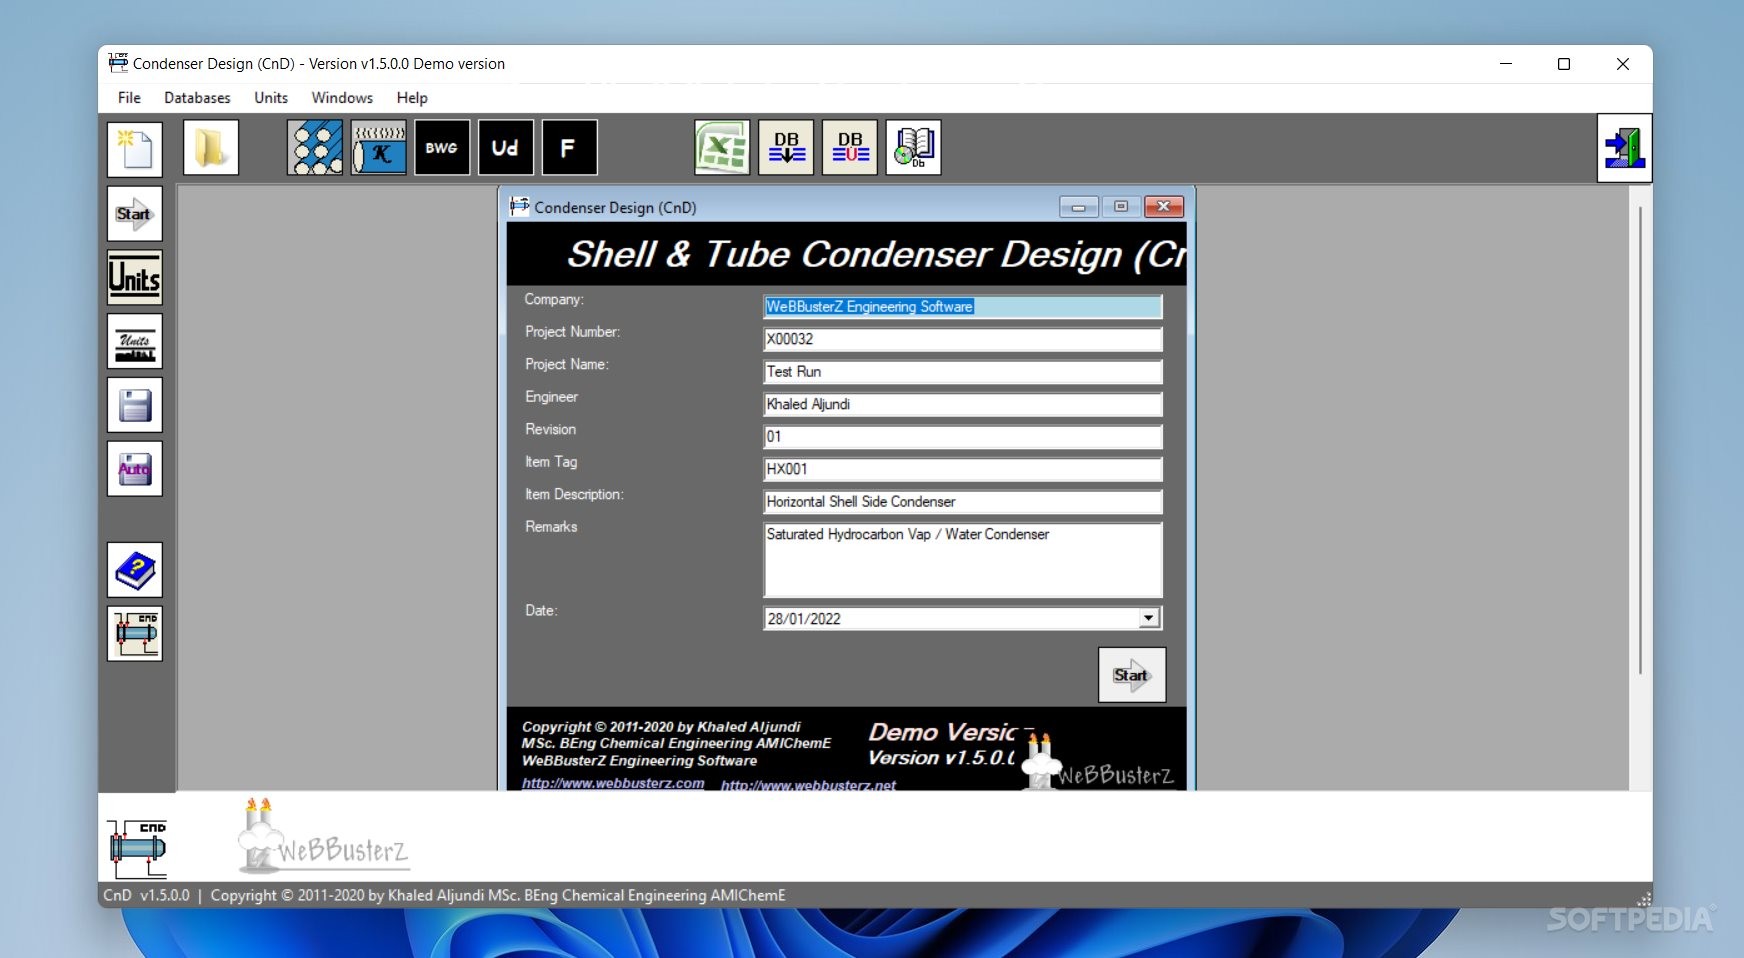Screen dimensions: 1744x958
Task: Click the Ud toolbar icon
Action: tap(506, 148)
